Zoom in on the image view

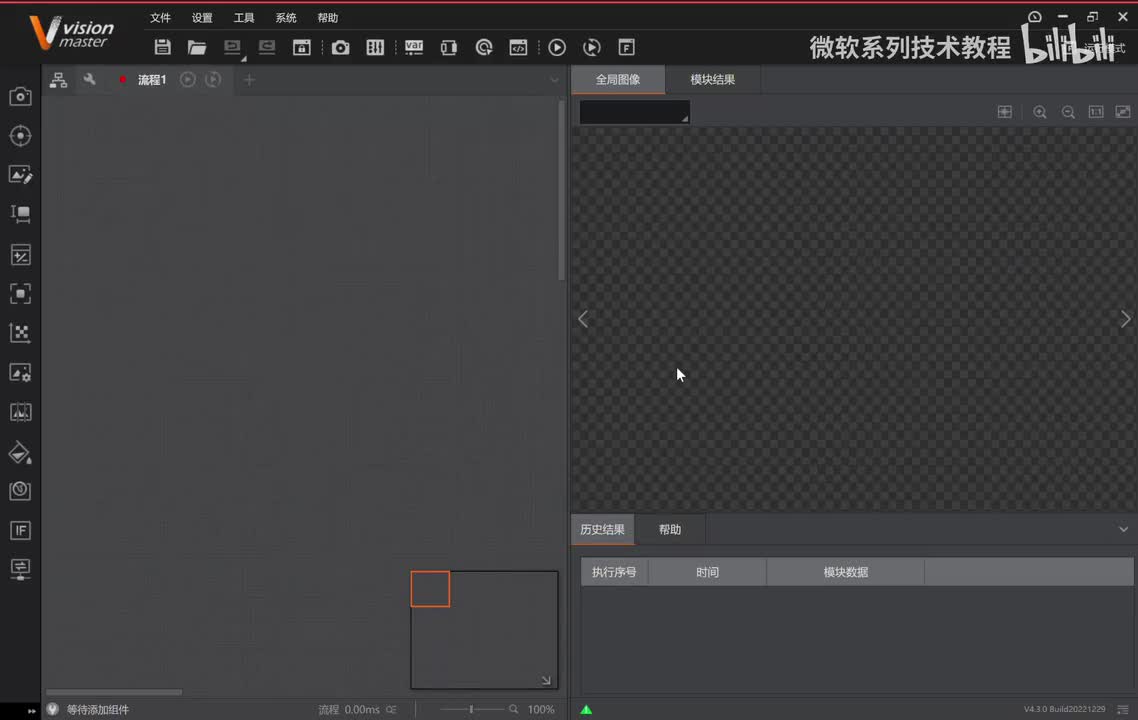1040,112
